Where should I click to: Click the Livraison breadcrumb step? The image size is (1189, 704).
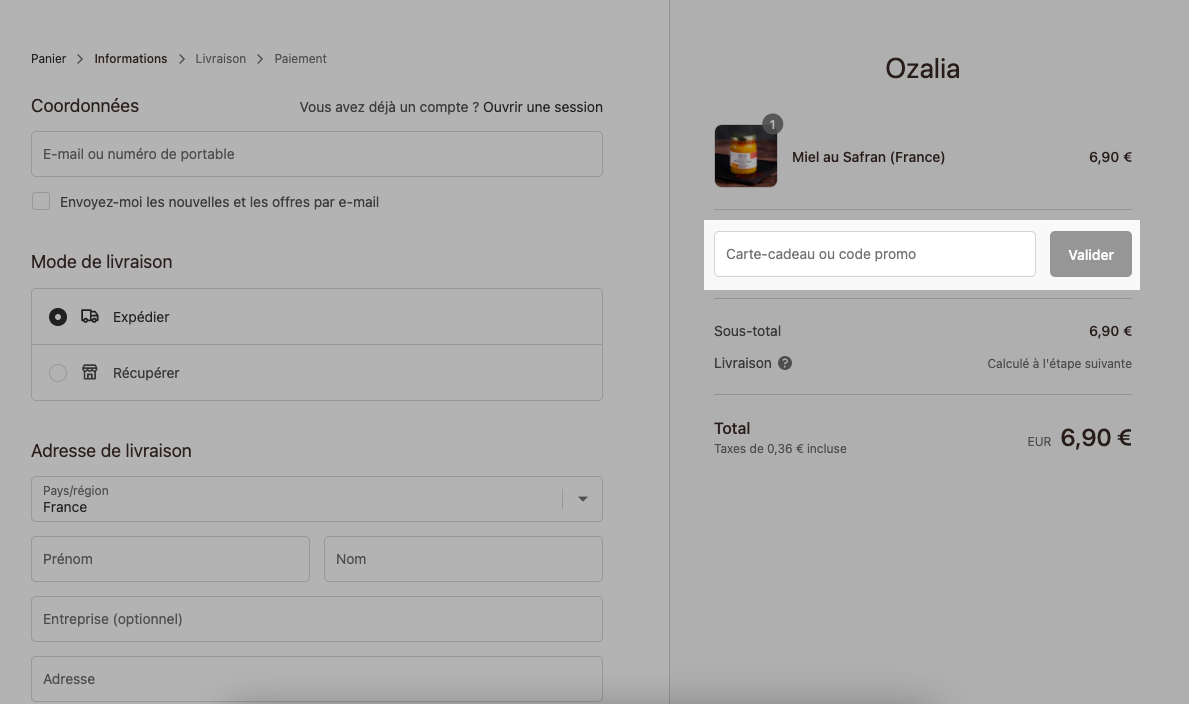pos(221,58)
